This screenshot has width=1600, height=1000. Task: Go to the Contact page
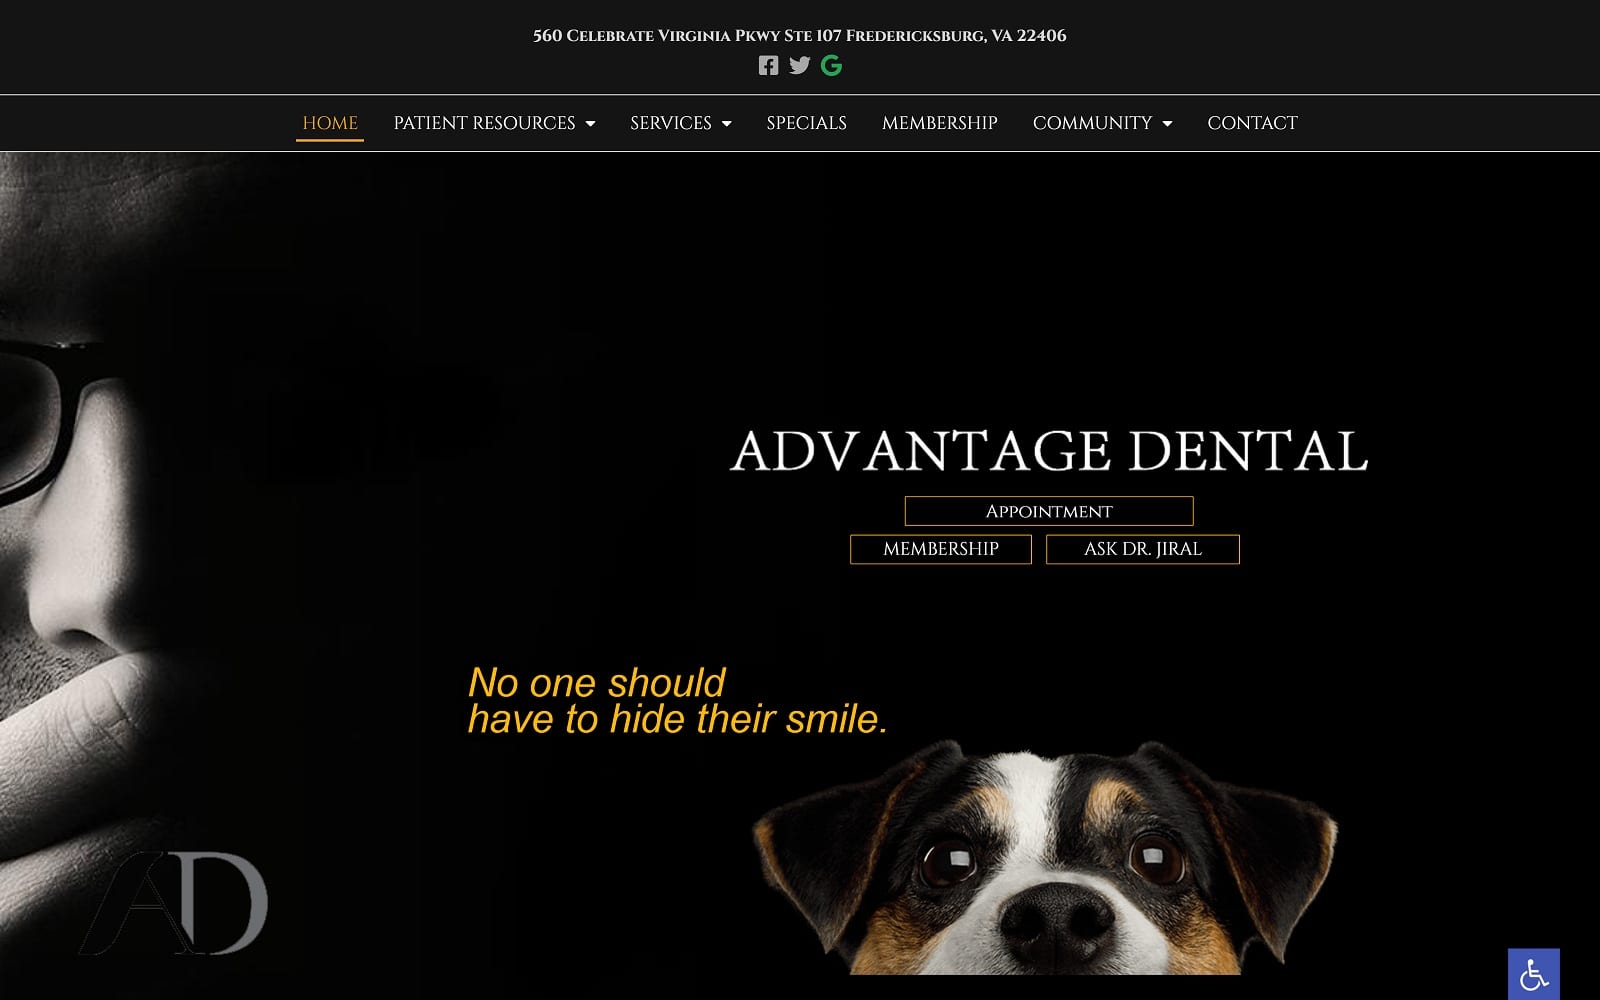click(x=1252, y=123)
